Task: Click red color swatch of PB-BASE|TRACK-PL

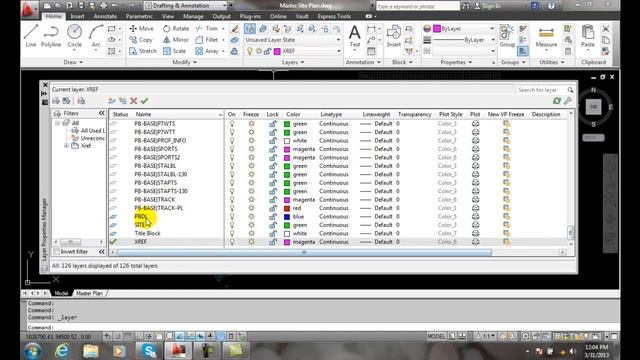Action: tap(287, 208)
